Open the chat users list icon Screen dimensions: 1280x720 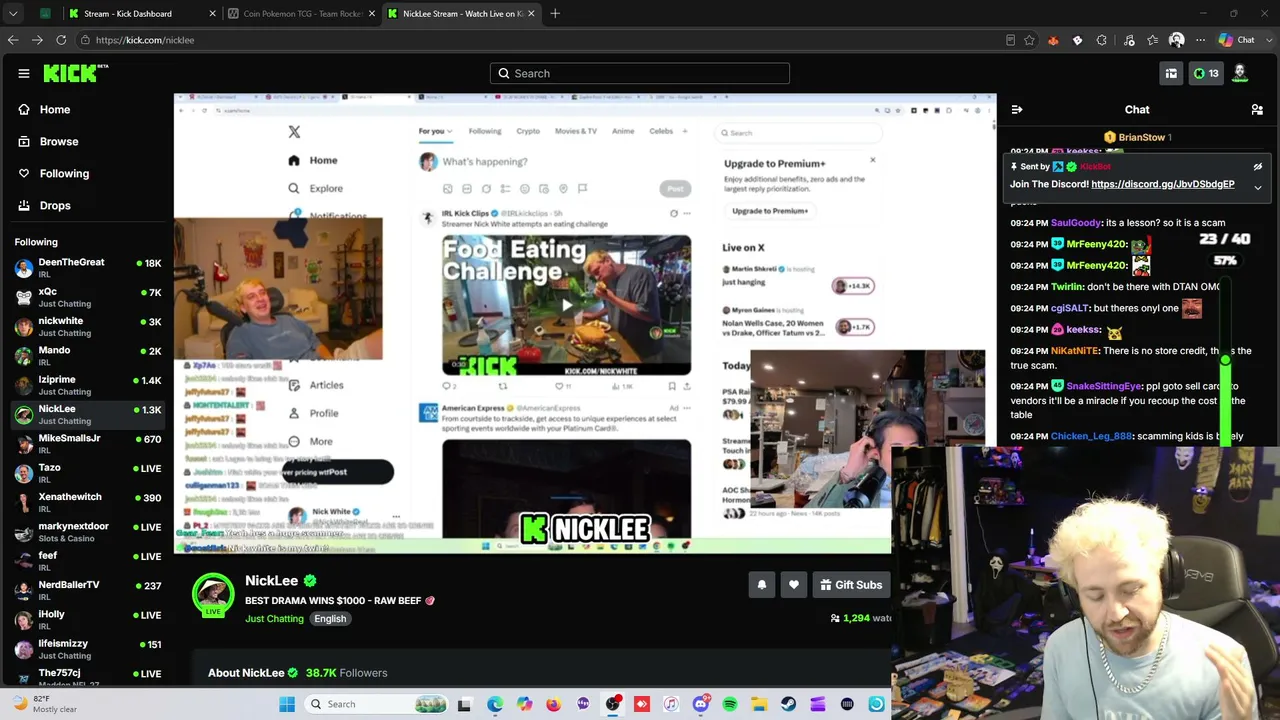pyautogui.click(x=1257, y=110)
